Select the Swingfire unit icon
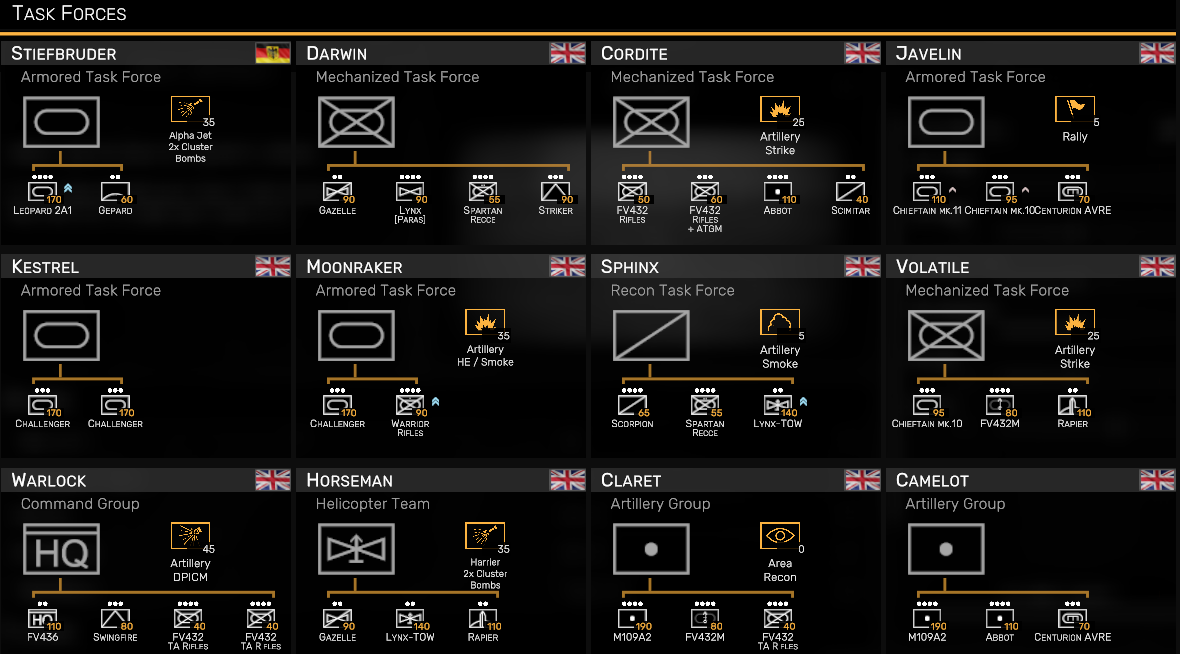The width and height of the screenshot is (1180, 654). point(114,619)
